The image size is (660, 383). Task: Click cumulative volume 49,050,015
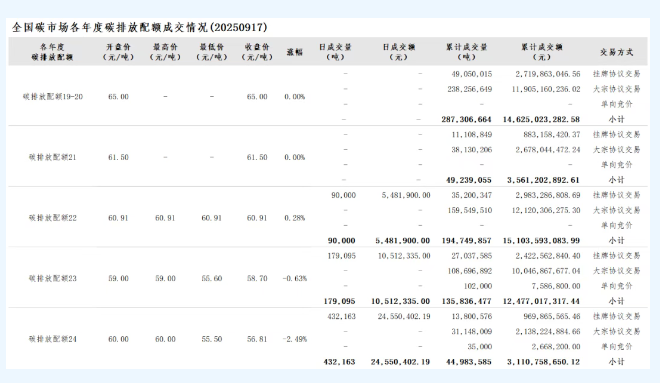[471, 74]
